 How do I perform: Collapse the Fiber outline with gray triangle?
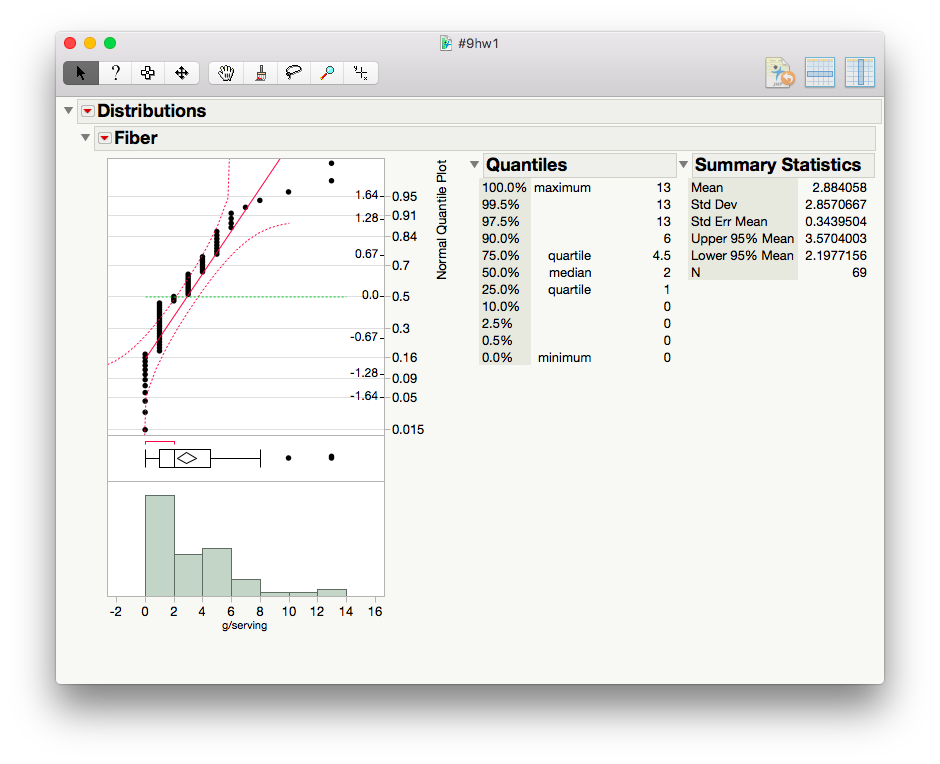click(x=85, y=138)
